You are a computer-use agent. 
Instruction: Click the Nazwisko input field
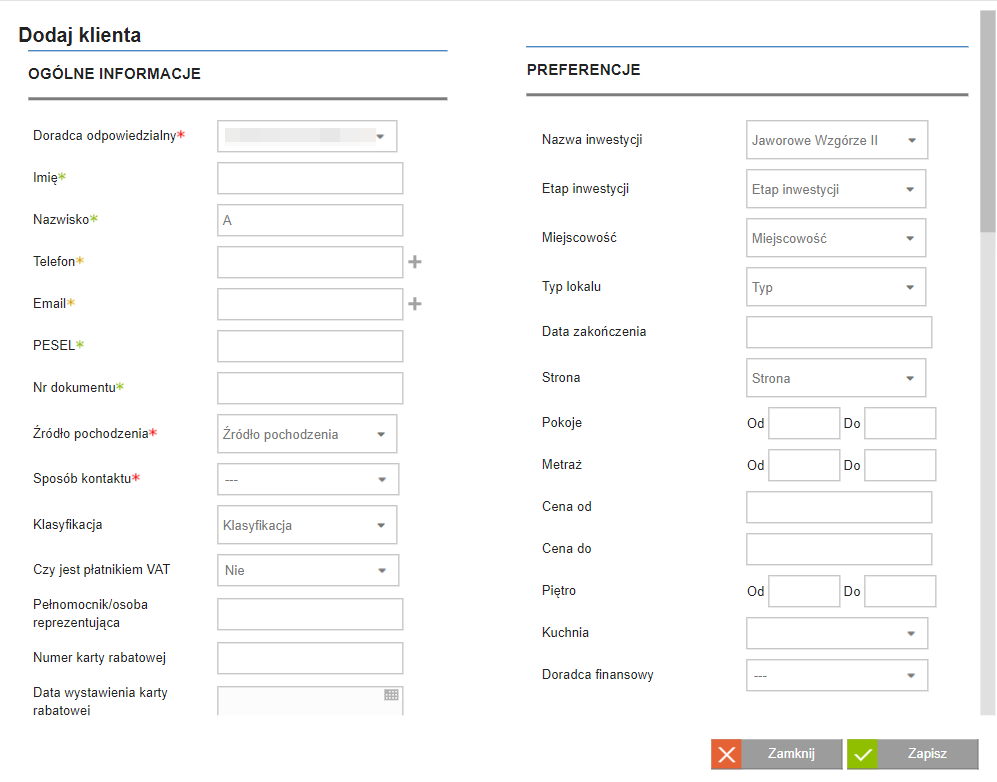click(310, 220)
